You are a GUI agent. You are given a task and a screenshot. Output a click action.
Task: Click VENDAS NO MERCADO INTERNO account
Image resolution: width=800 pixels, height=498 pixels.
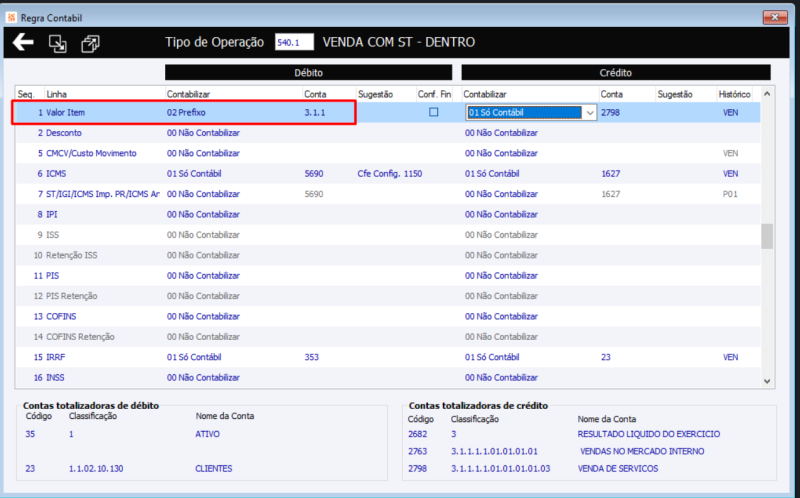pyautogui.click(x=642, y=452)
